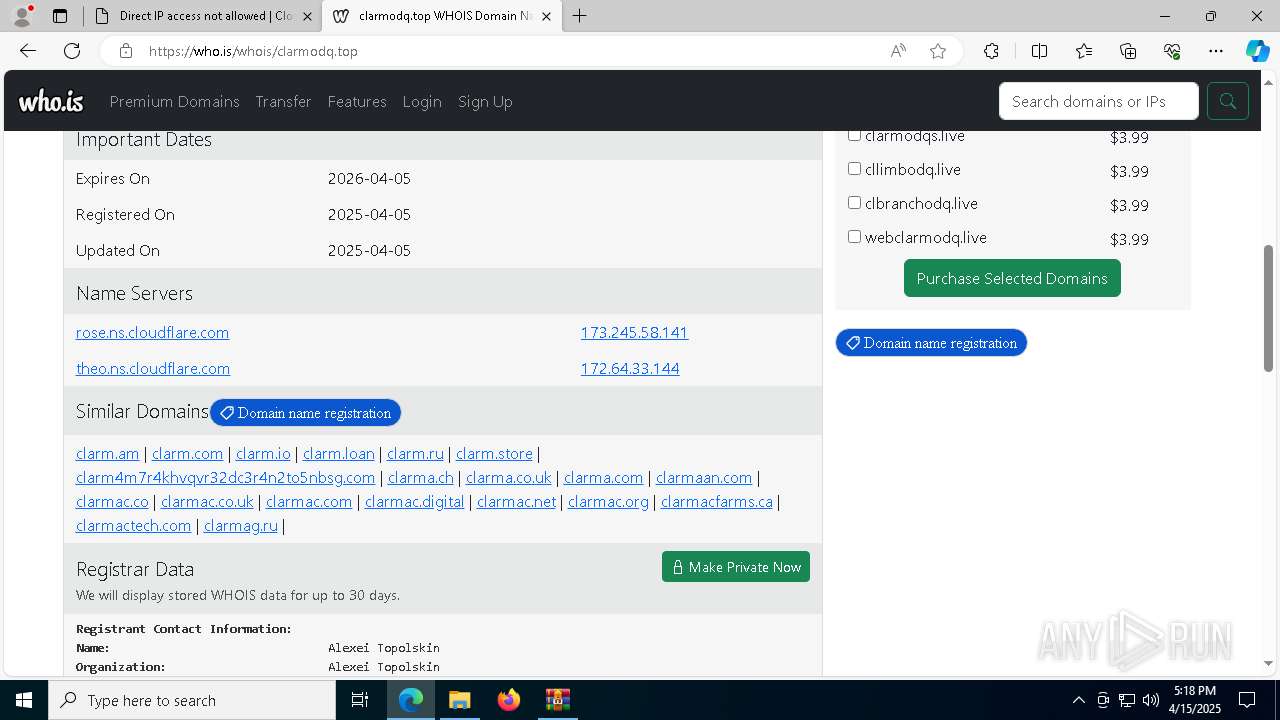Open clarmac.digital link
This screenshot has width=1280, height=720.
pos(414,501)
